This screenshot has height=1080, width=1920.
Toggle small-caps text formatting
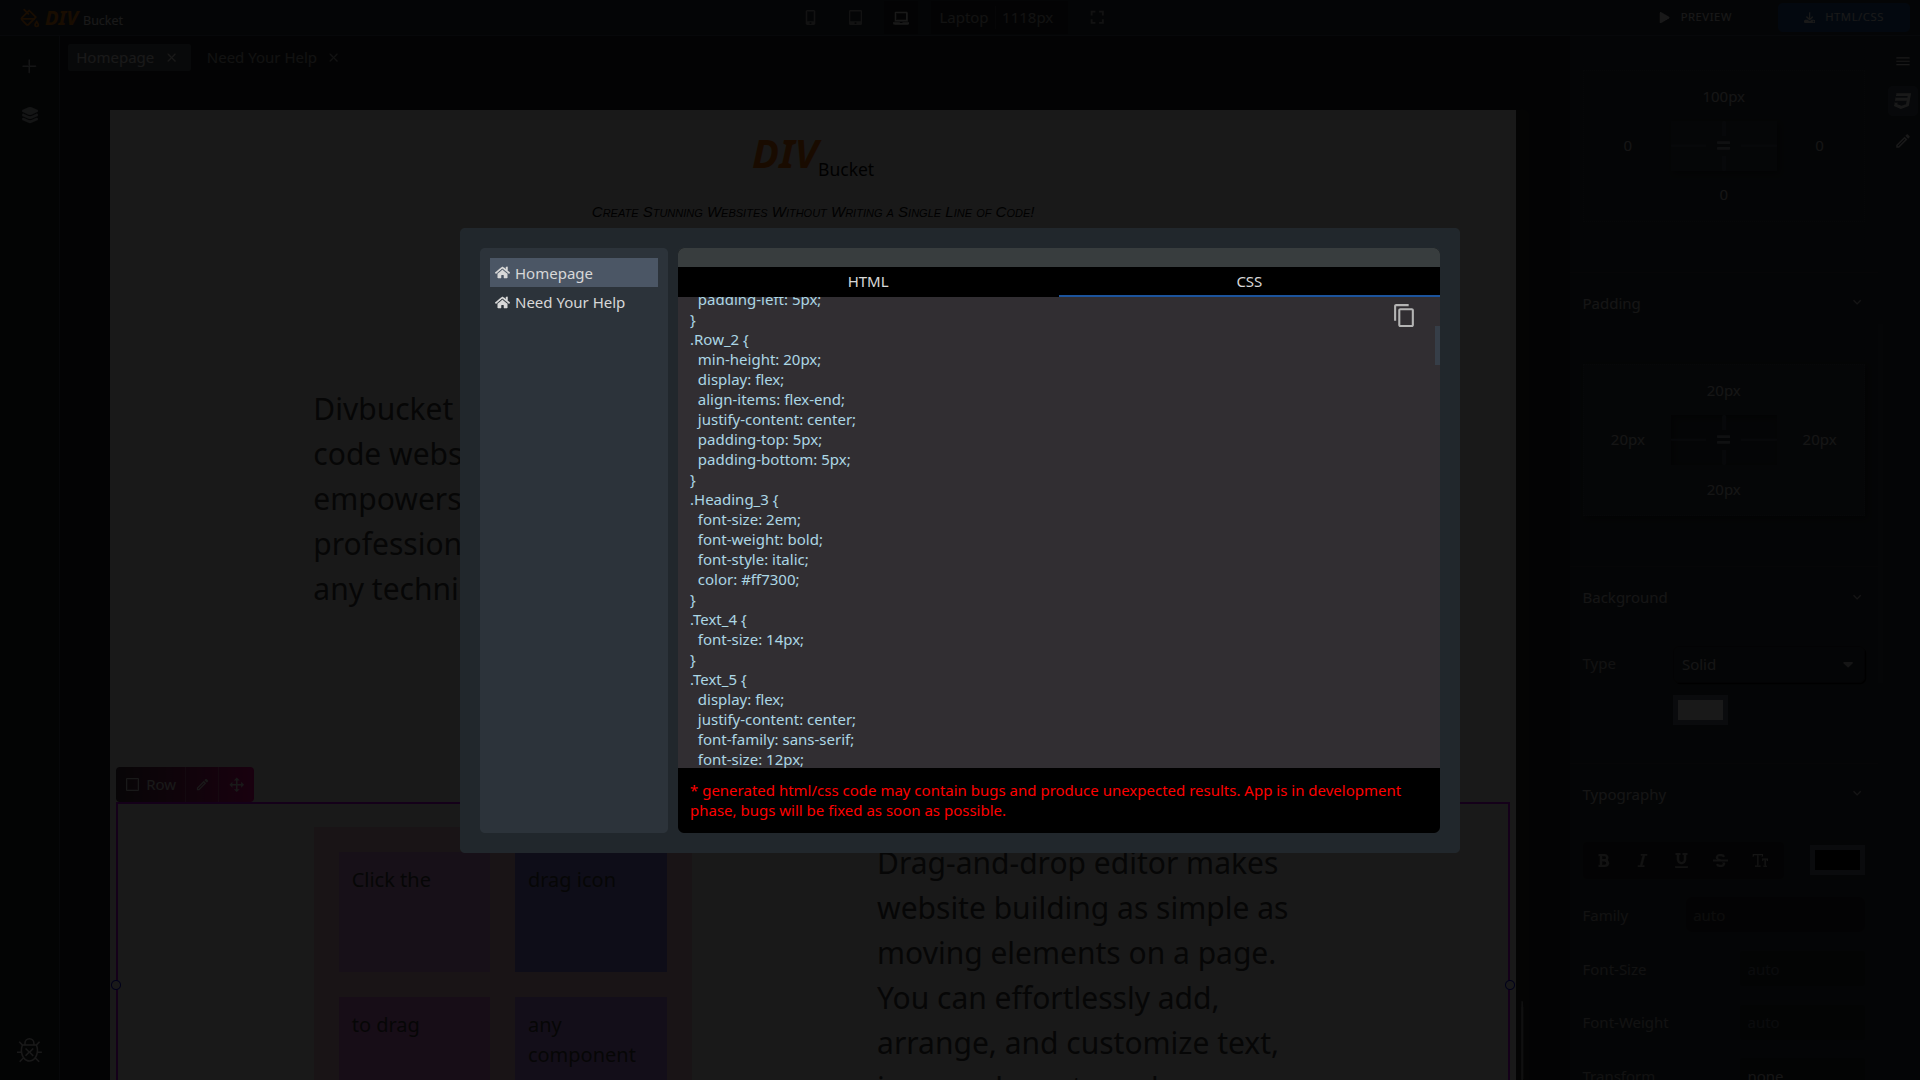click(x=1760, y=861)
